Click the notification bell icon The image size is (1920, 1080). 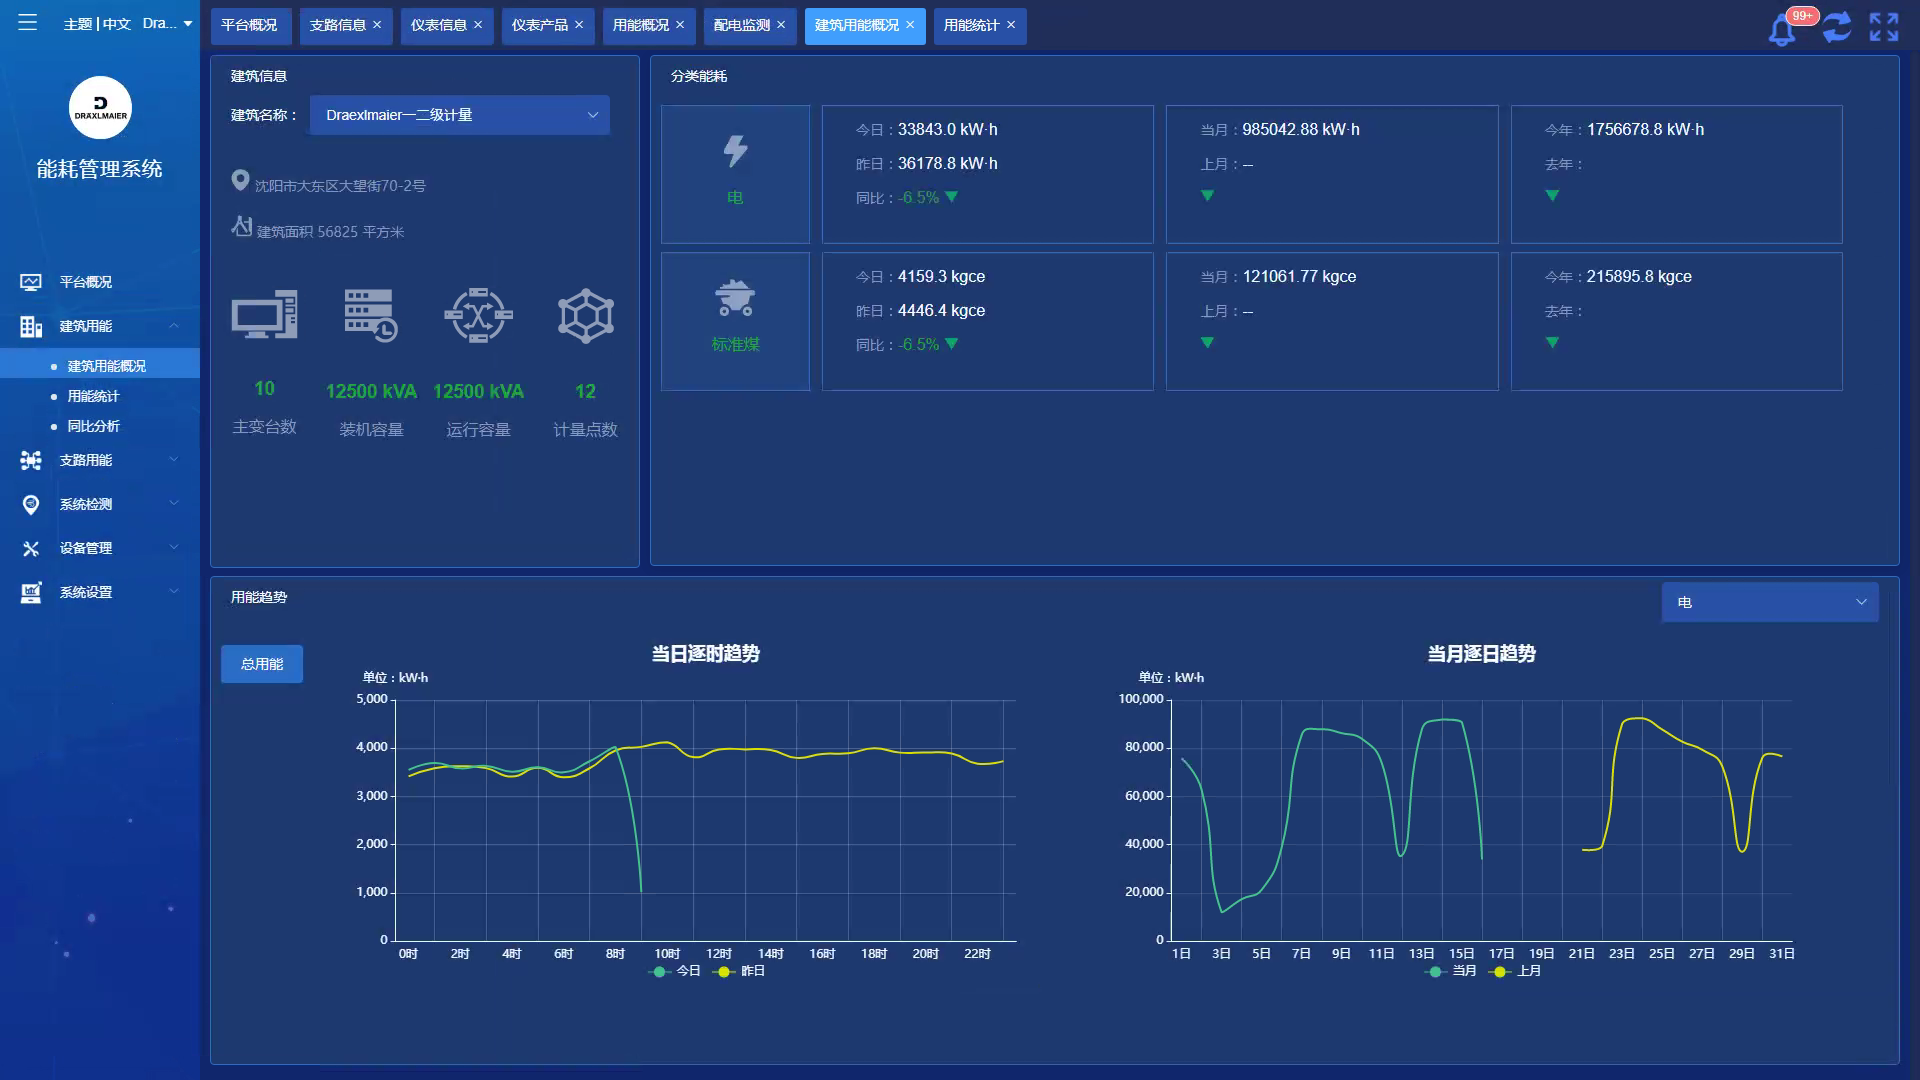tap(1781, 29)
